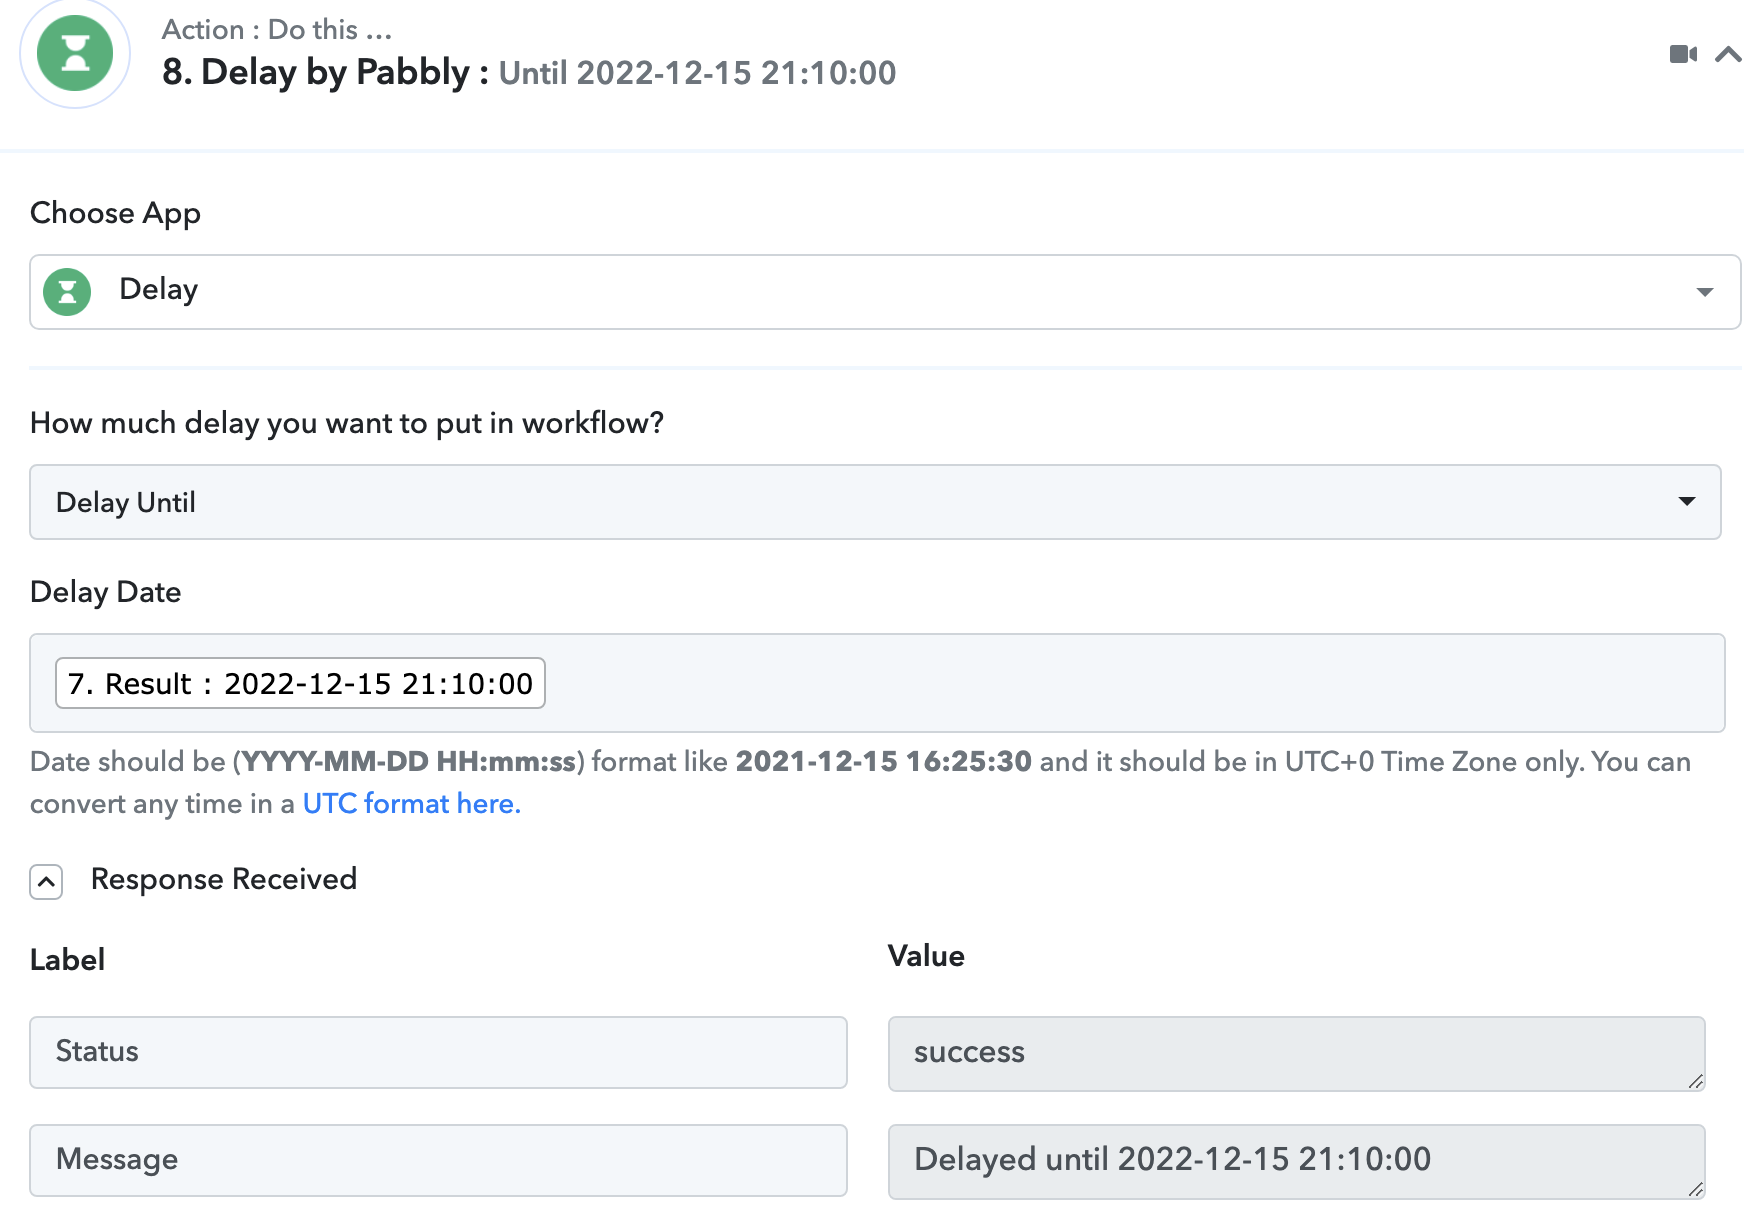
Task: Click the success value field
Action: pos(1296,1053)
